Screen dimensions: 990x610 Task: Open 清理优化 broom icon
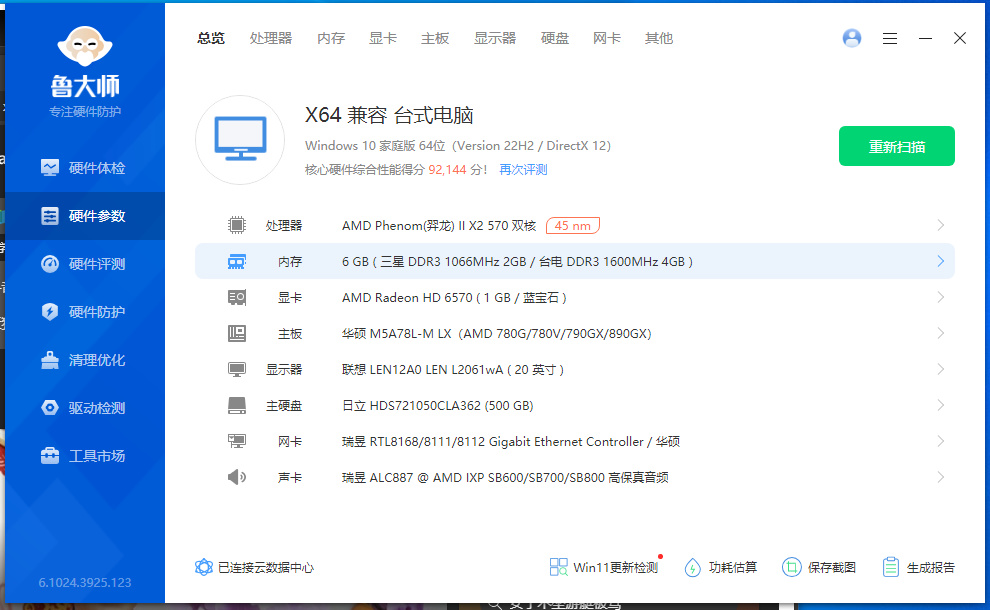click(x=50, y=360)
